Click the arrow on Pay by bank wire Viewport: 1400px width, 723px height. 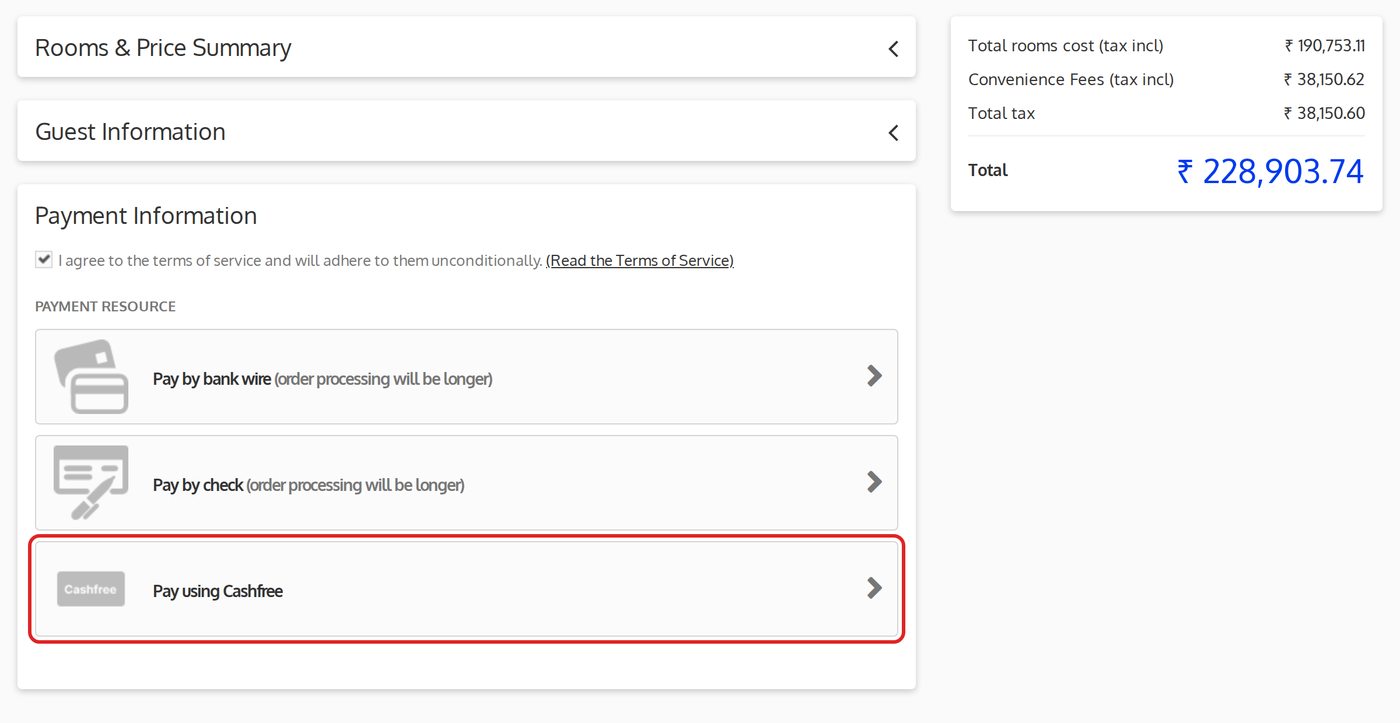tap(874, 376)
